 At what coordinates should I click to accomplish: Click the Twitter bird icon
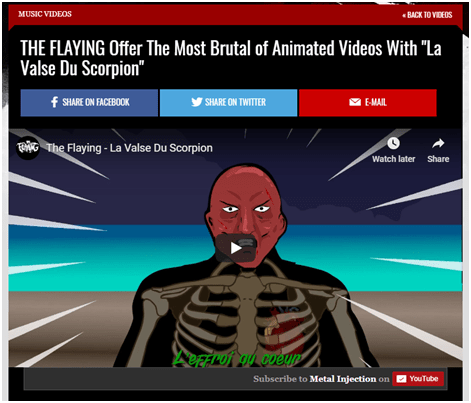pyautogui.click(x=197, y=102)
